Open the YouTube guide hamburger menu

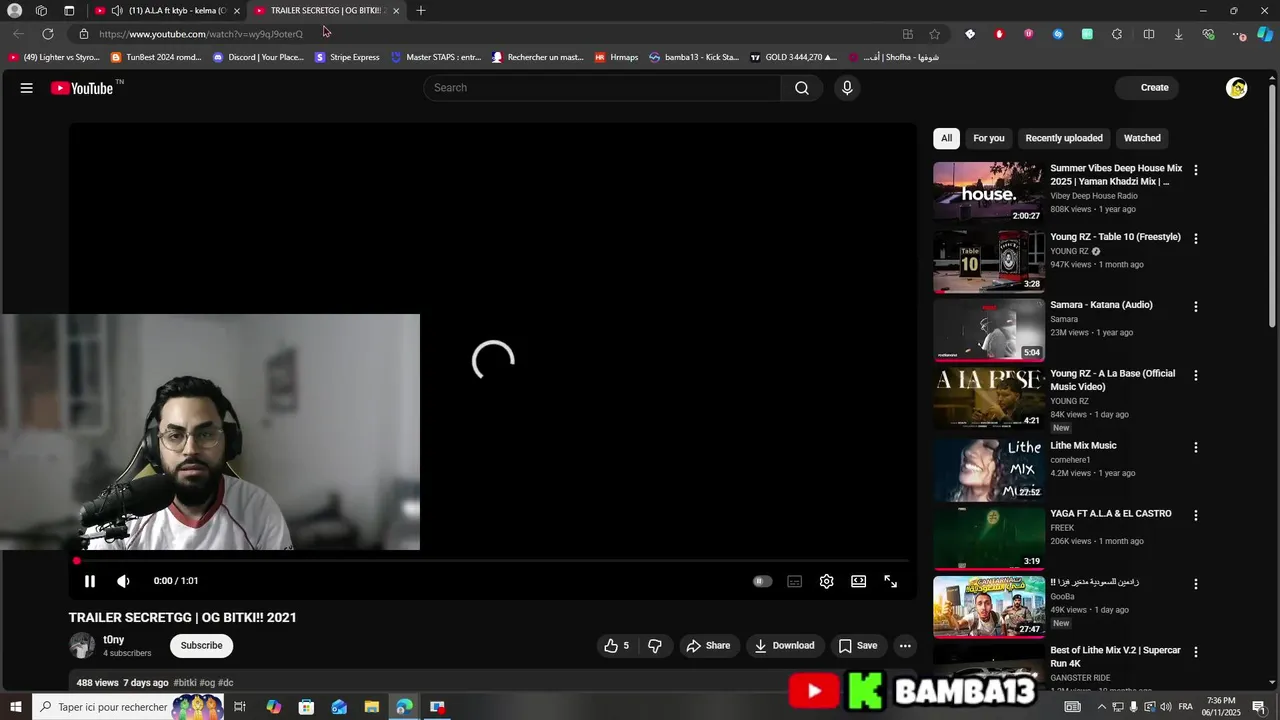tap(27, 88)
